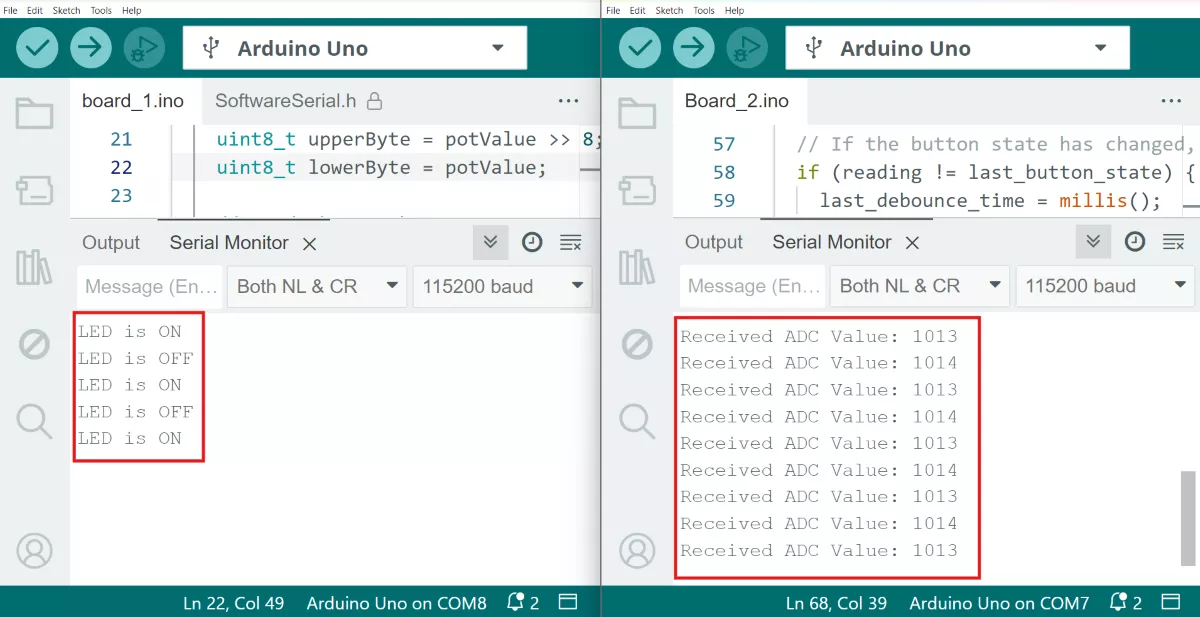Open Library Manager in right window sidebar
The image size is (1200, 617).
point(637,267)
